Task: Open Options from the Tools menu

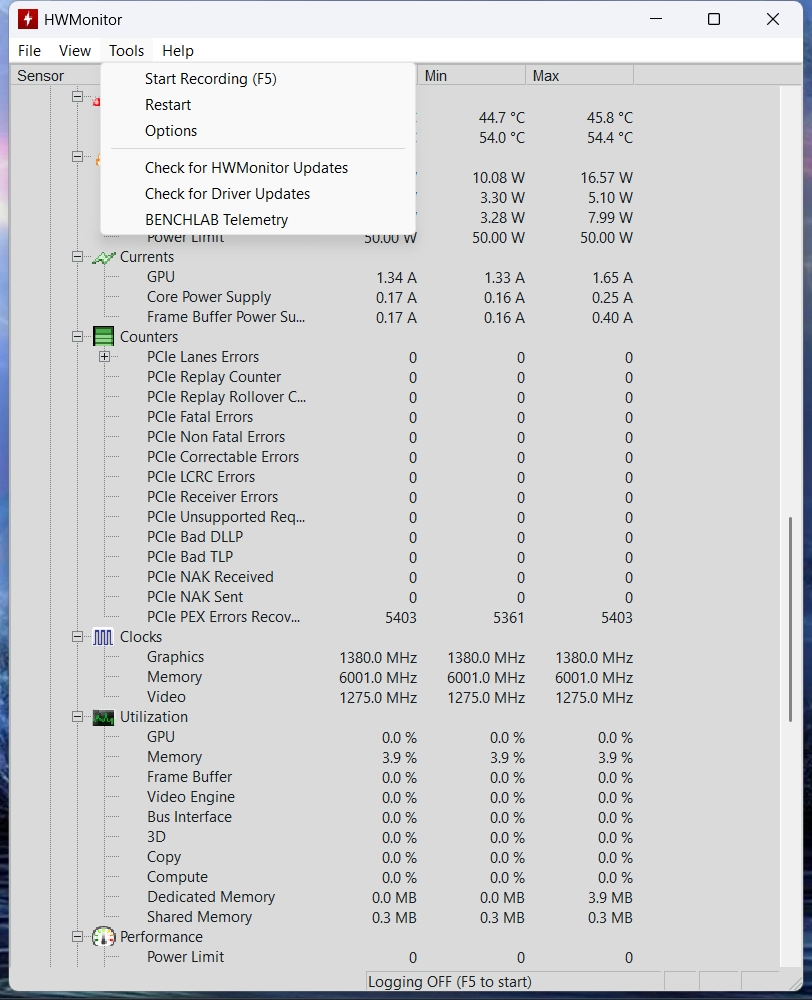Action: click(258, 131)
